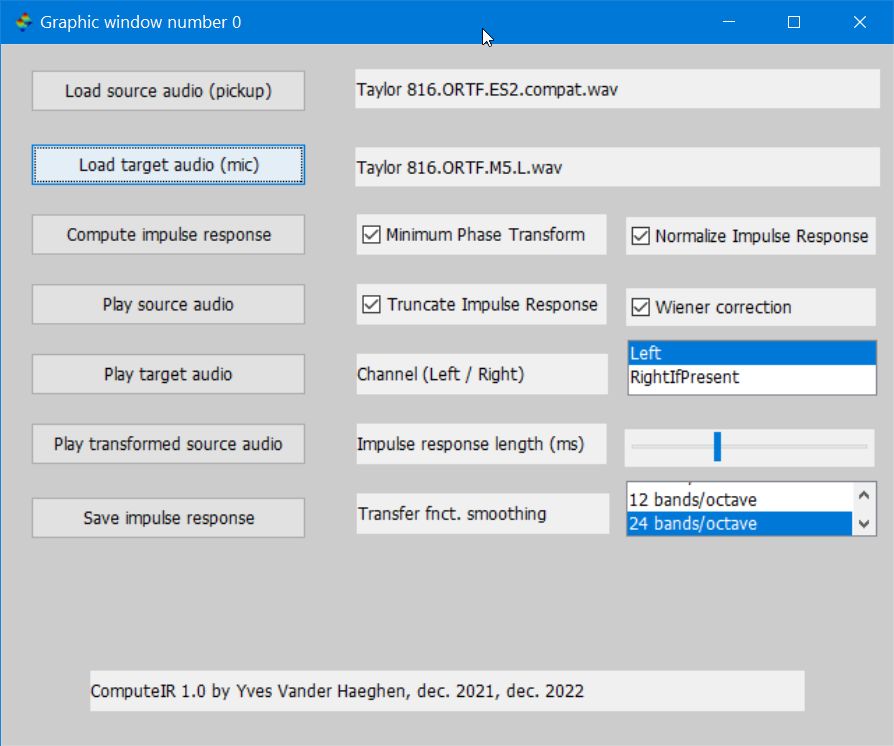Click Transfer fnct. smoothing label
This screenshot has width=894, height=746.
pyautogui.click(x=482, y=514)
